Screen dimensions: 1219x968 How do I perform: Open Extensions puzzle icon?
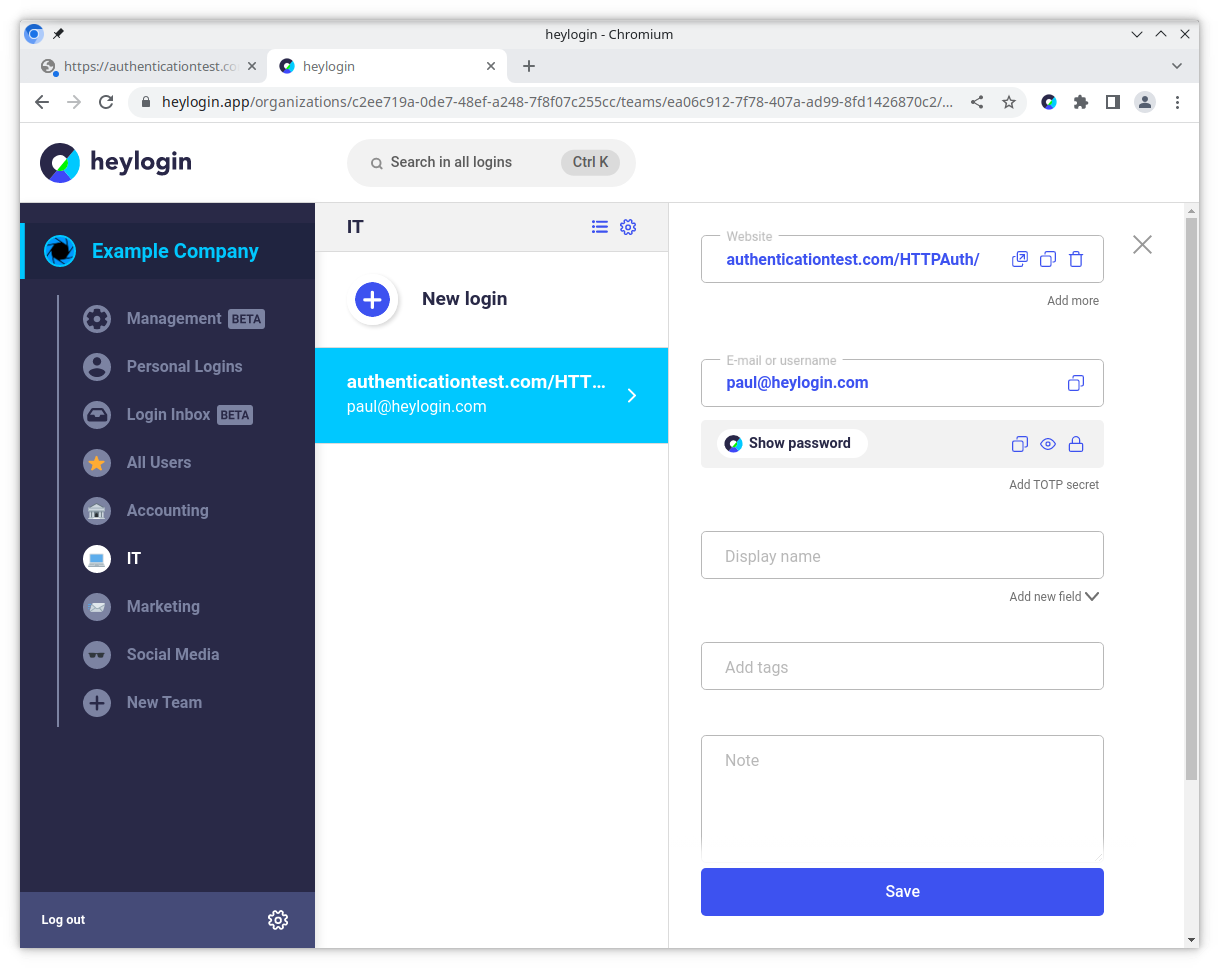click(x=1081, y=102)
